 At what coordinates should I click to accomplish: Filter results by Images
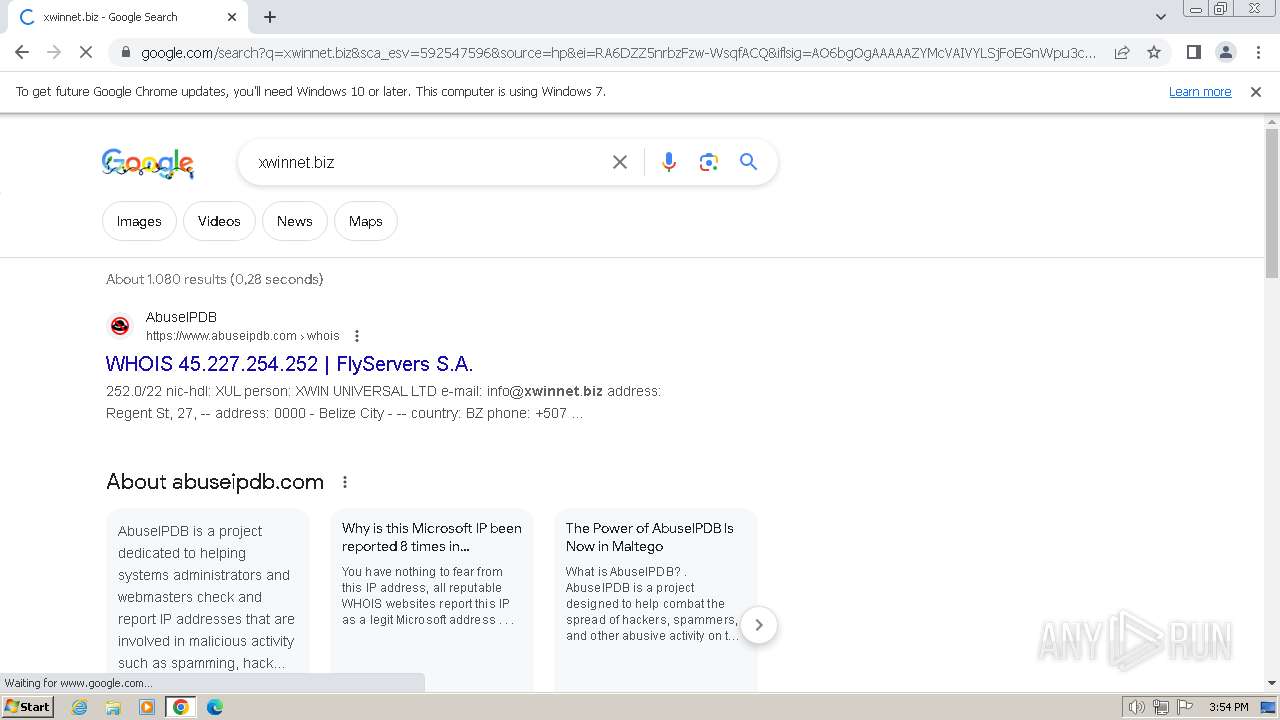[x=139, y=221]
